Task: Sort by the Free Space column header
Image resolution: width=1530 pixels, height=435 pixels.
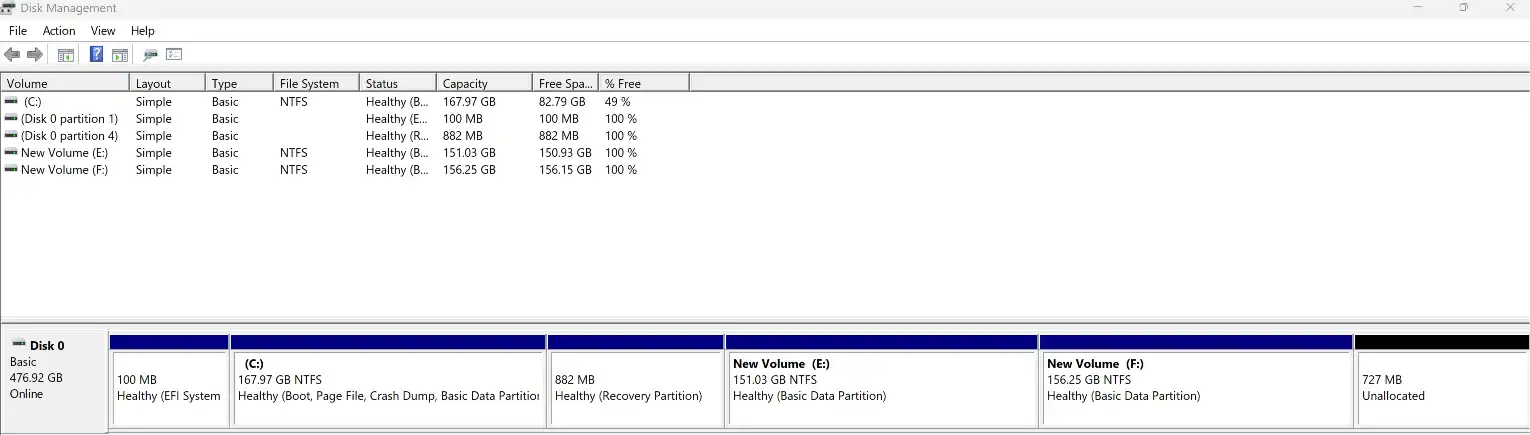Action: coord(565,83)
